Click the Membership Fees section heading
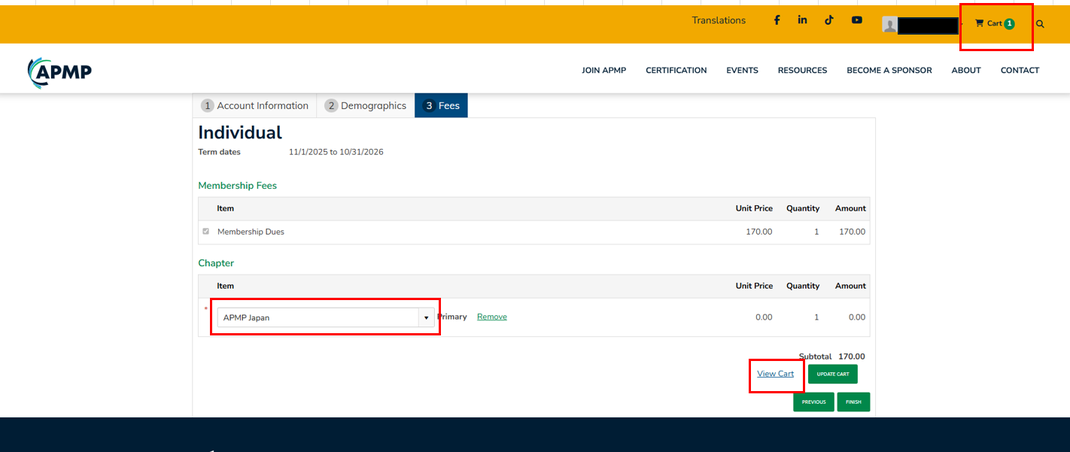1070x452 pixels. point(237,186)
